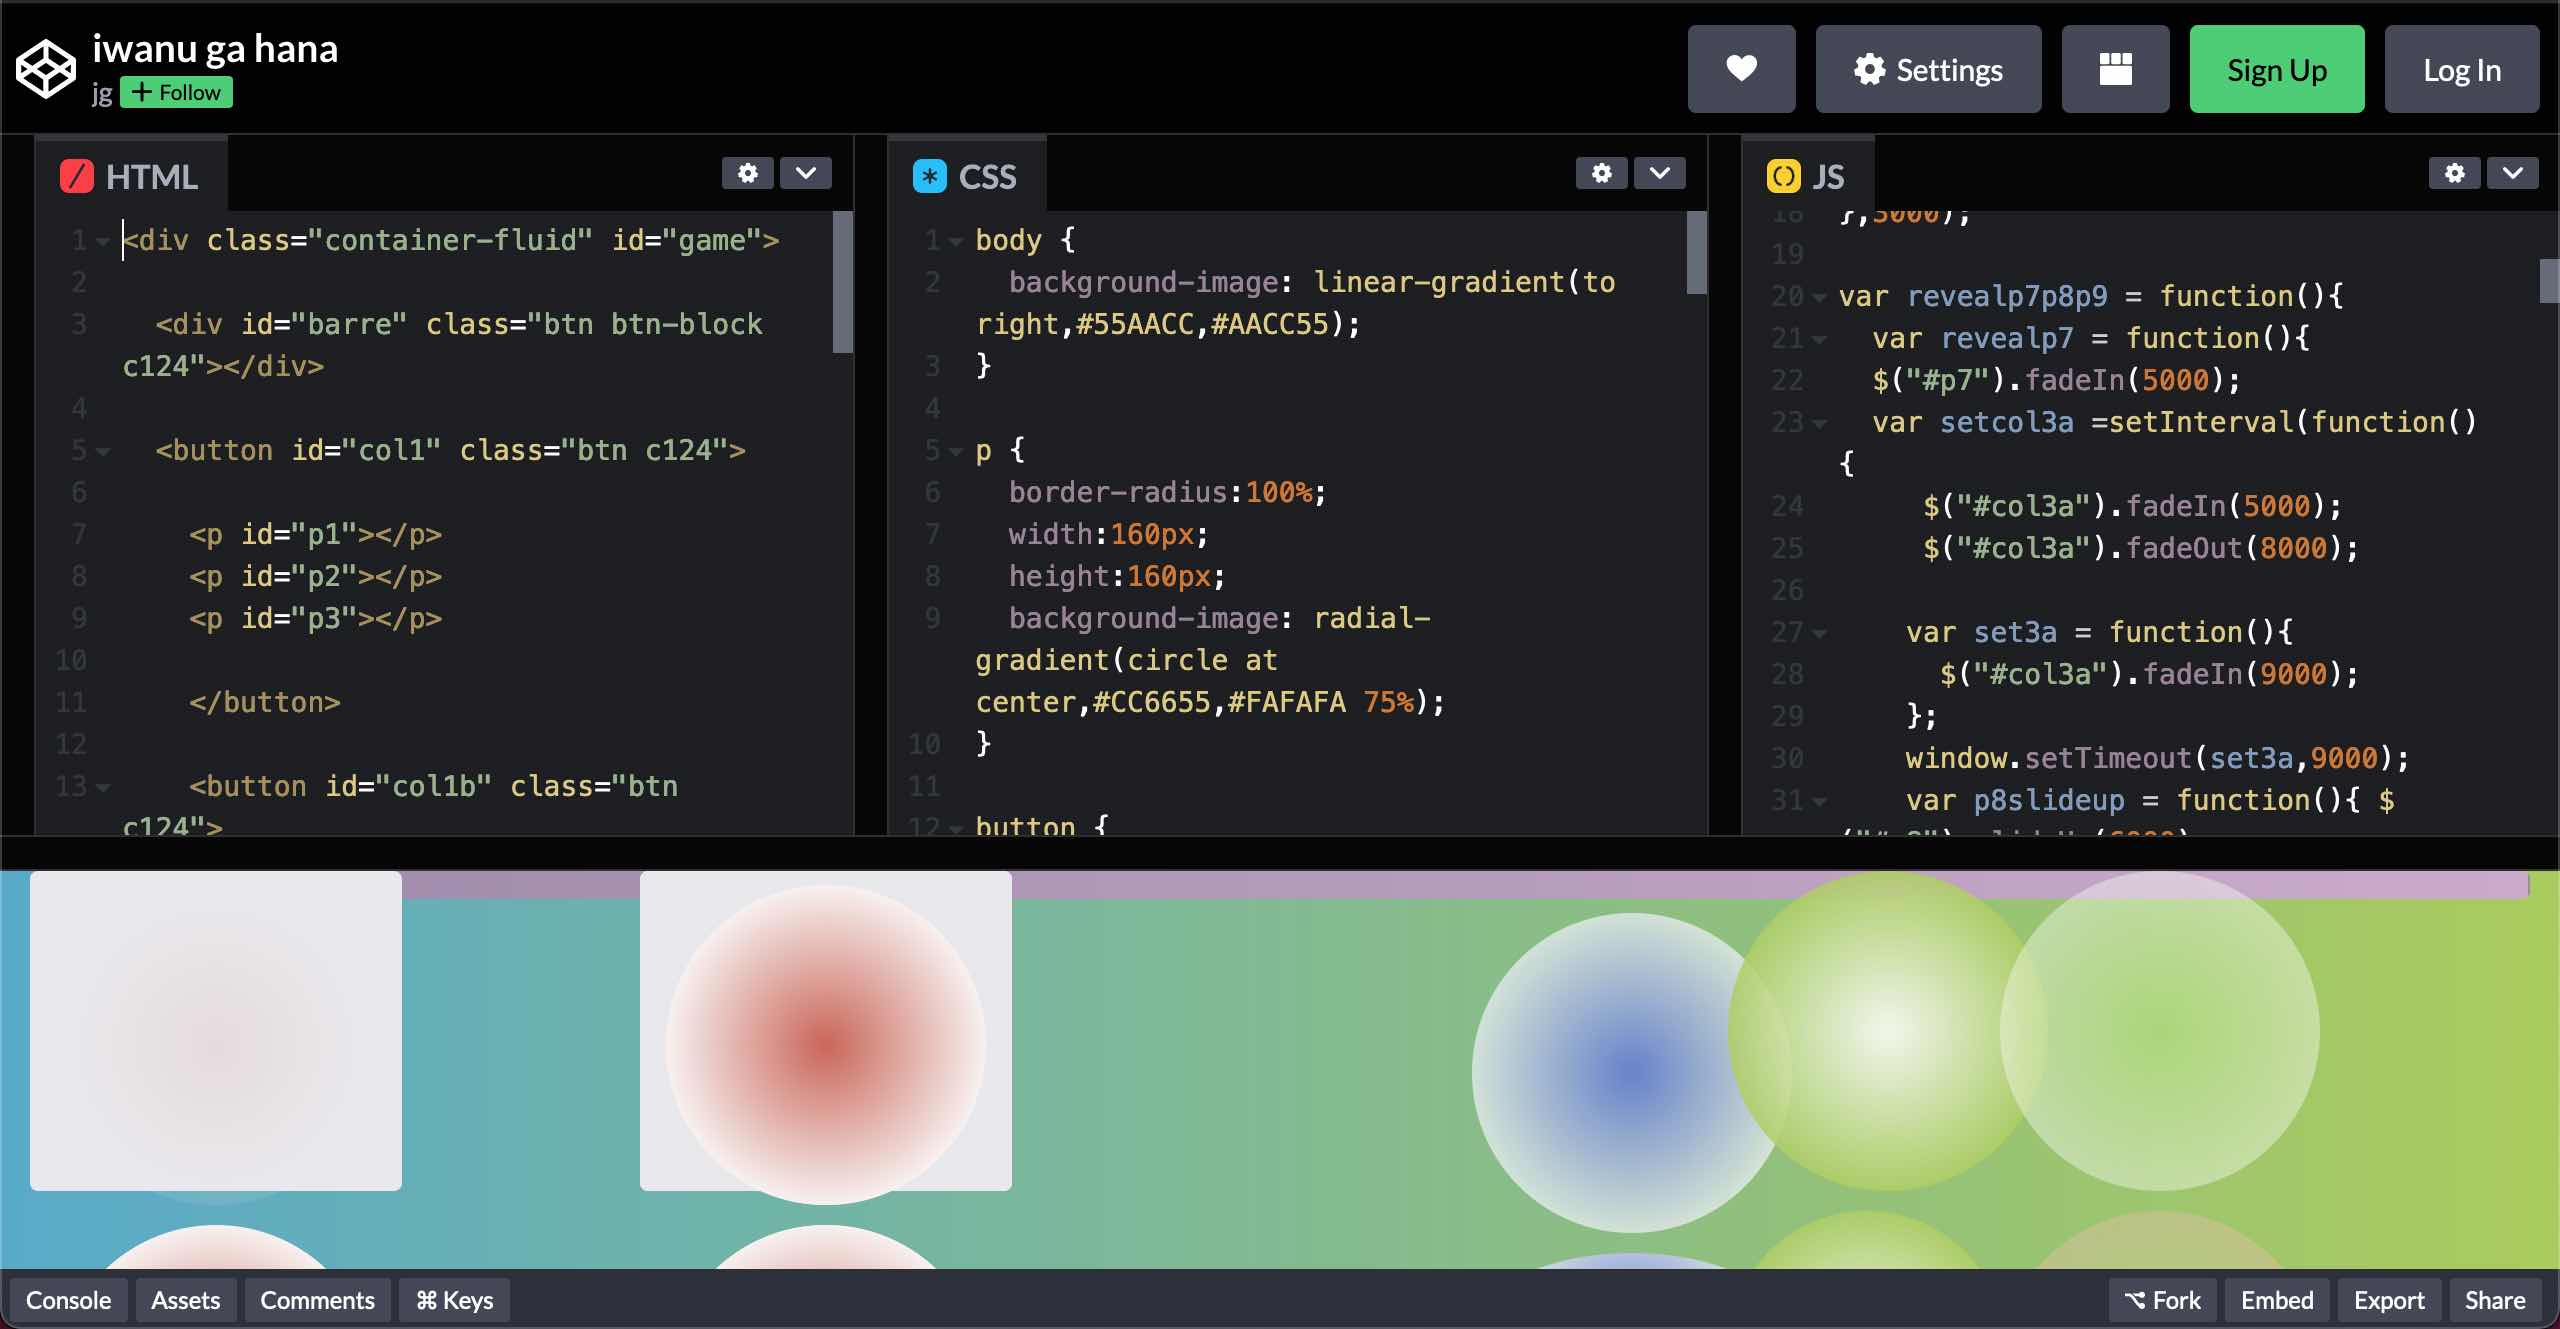Expand the JS panel dropdown chevron
Viewport: 2560px width, 1329px height.
click(x=2512, y=173)
